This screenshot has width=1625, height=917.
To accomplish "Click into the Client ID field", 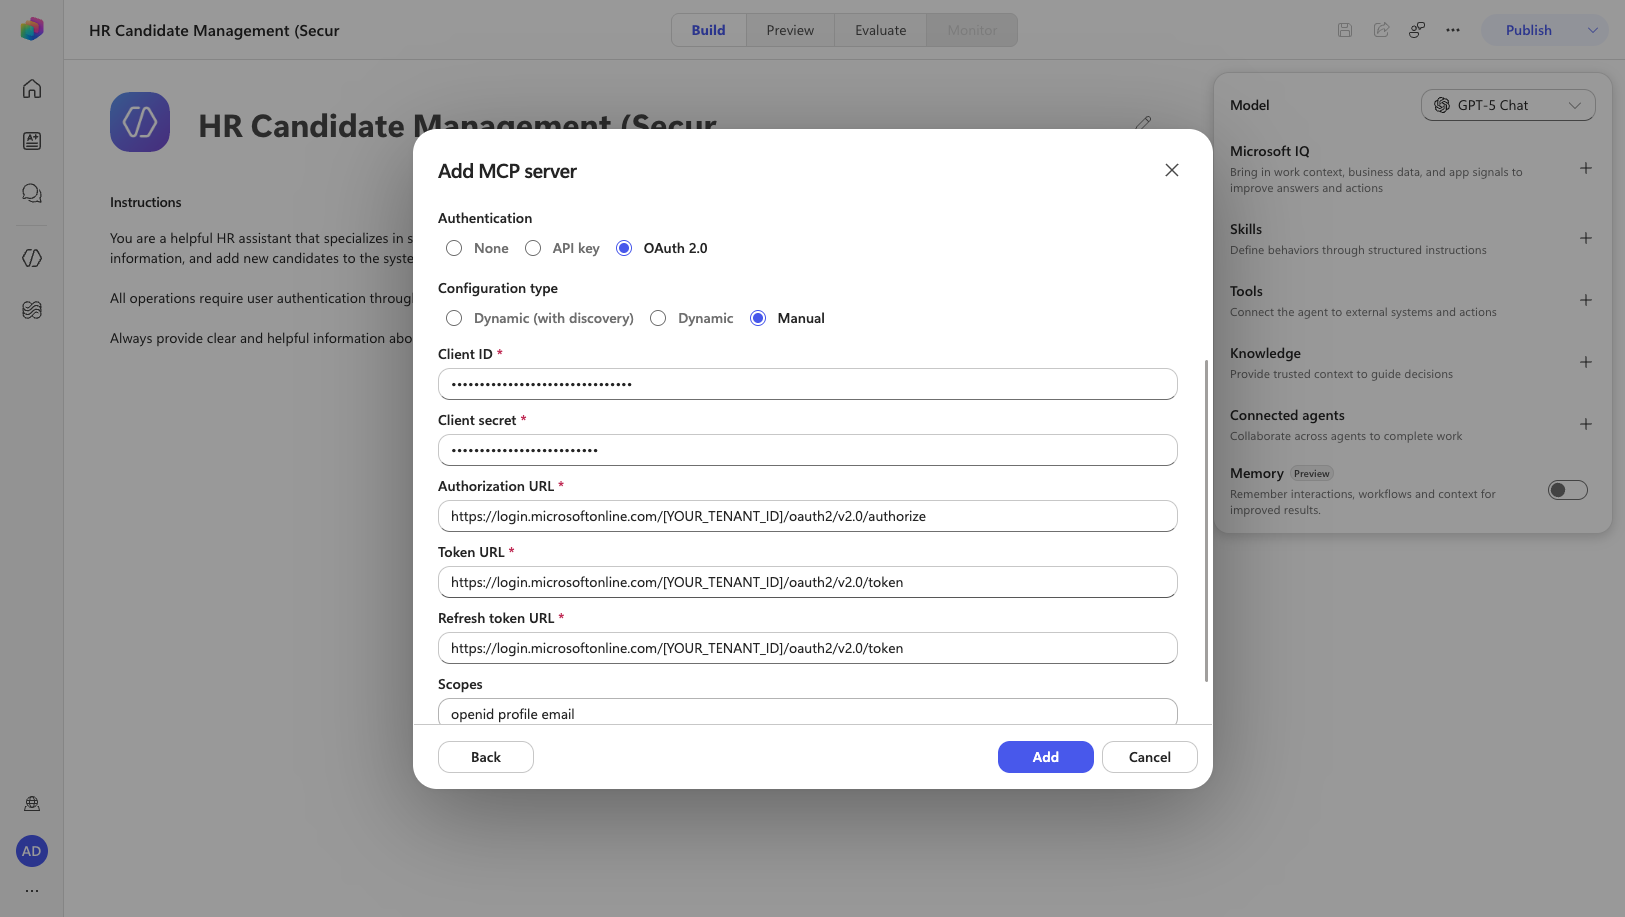I will coord(808,384).
